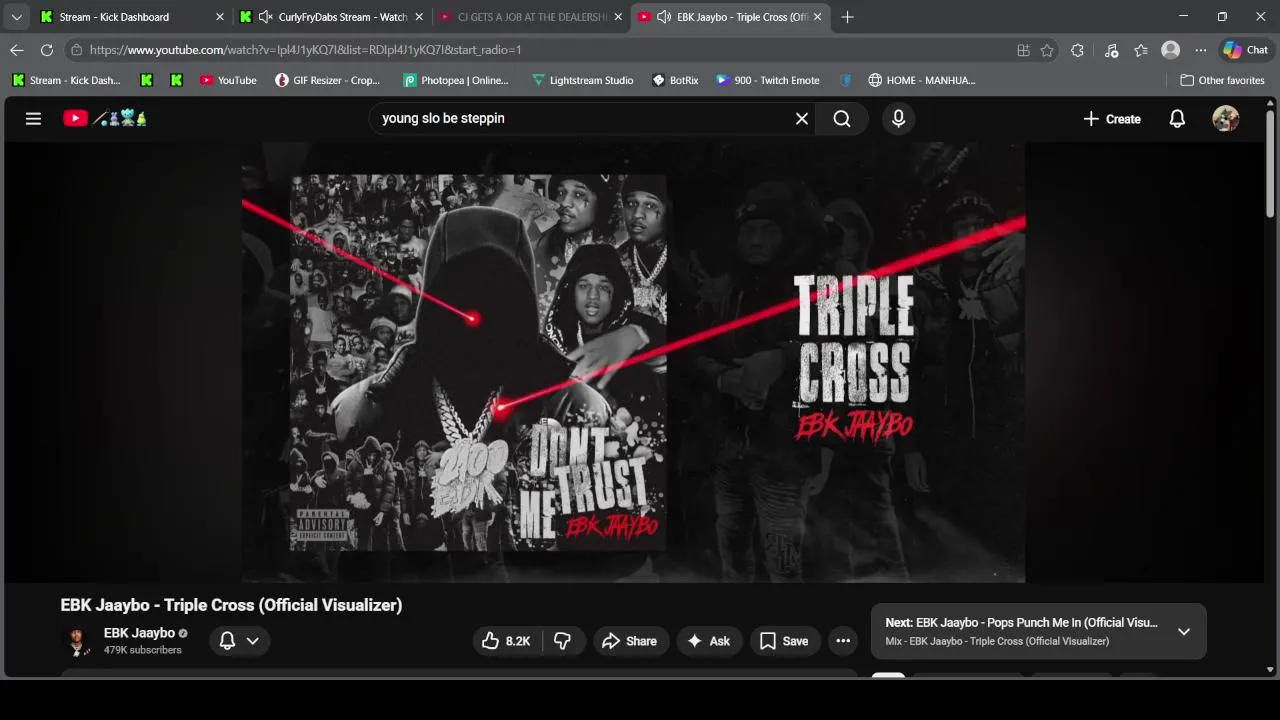The height and width of the screenshot is (720, 1280).
Task: Close the CurlyFryDabs Stream tab
Action: (419, 17)
